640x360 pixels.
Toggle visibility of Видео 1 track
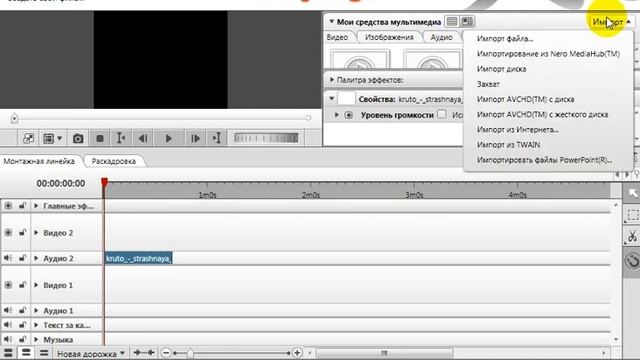coord(8,285)
